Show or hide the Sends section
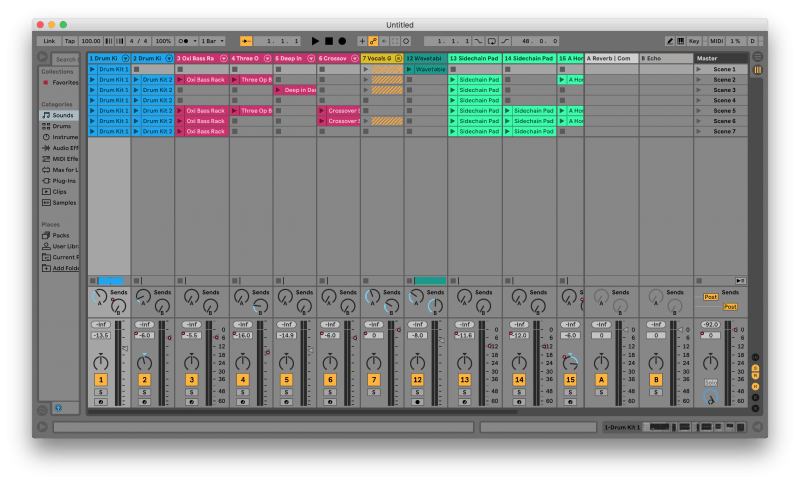The width and height of the screenshot is (800, 484). tap(756, 368)
